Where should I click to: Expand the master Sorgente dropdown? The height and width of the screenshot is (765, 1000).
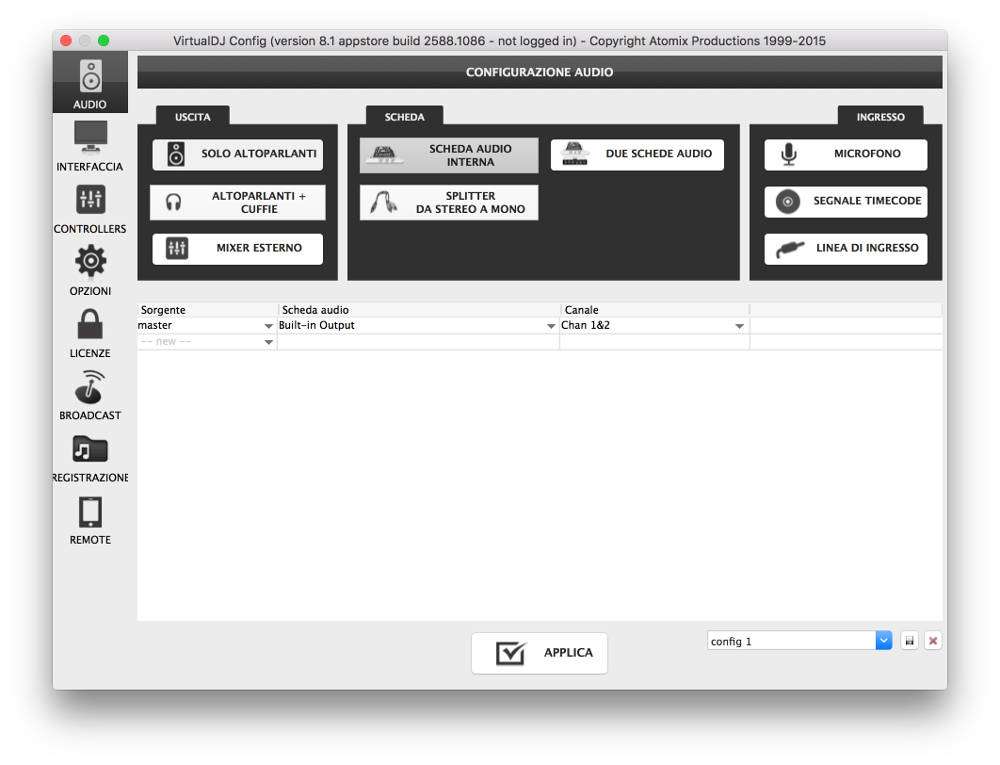click(268, 326)
